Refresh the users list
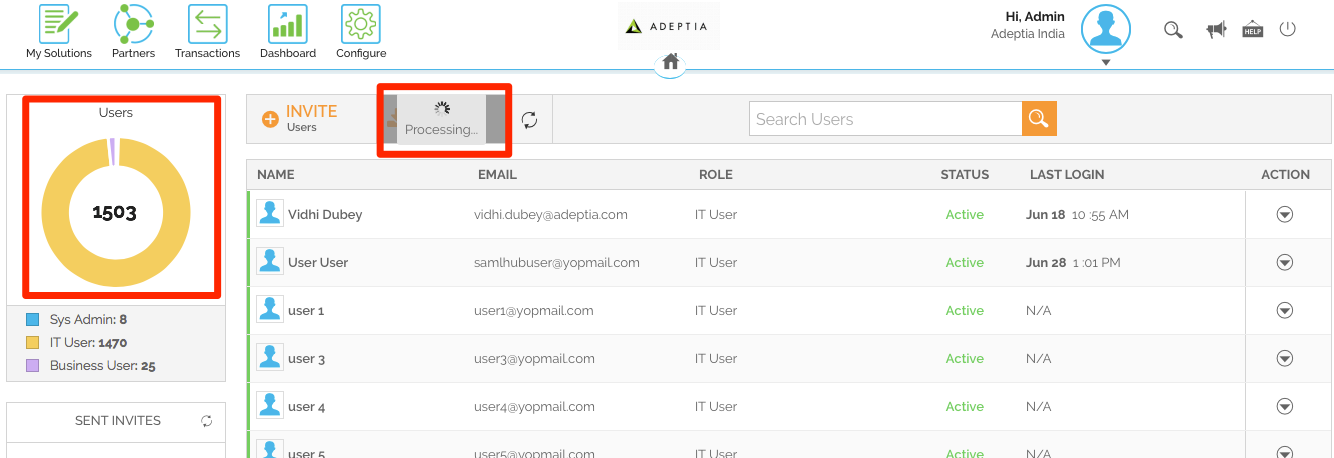The width and height of the screenshot is (1334, 458). click(x=530, y=120)
